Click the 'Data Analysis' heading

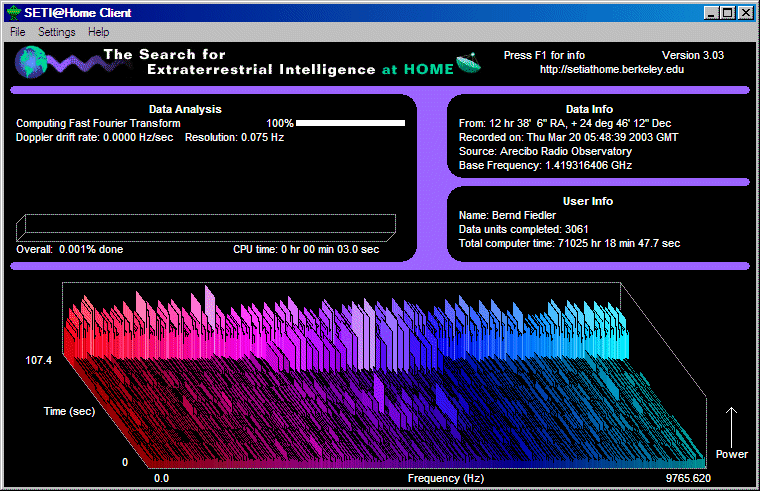(185, 109)
